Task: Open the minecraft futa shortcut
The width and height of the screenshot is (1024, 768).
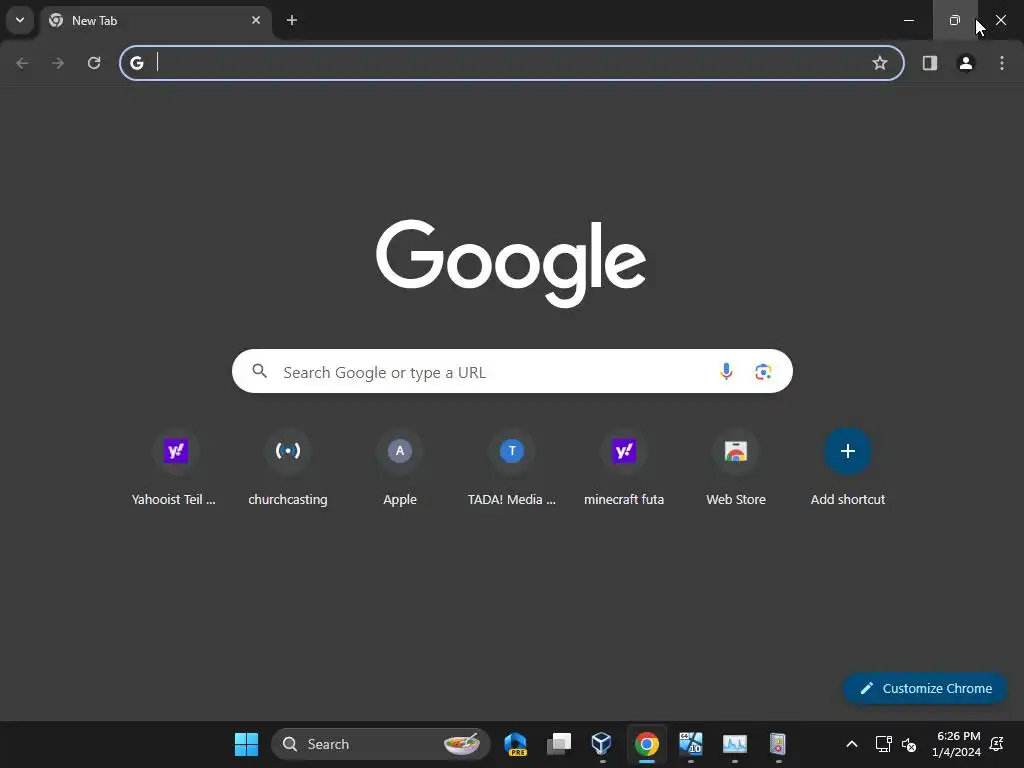Action: pyautogui.click(x=624, y=469)
